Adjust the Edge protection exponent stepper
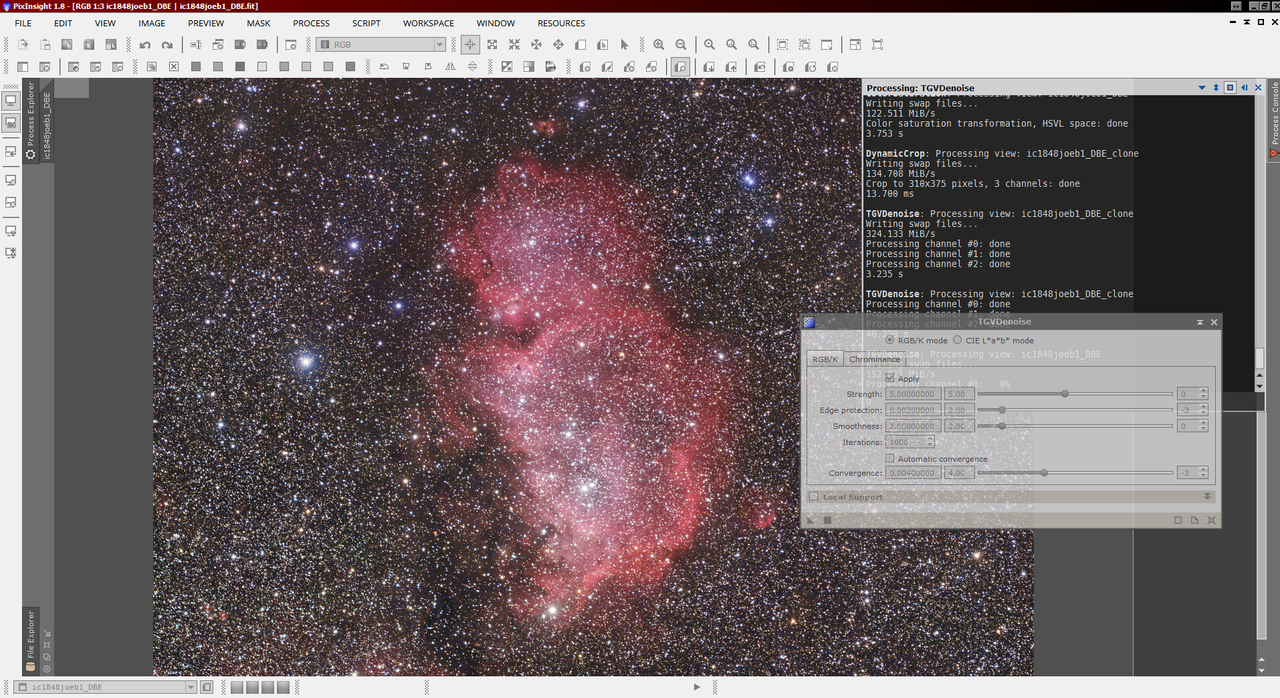 point(1203,410)
